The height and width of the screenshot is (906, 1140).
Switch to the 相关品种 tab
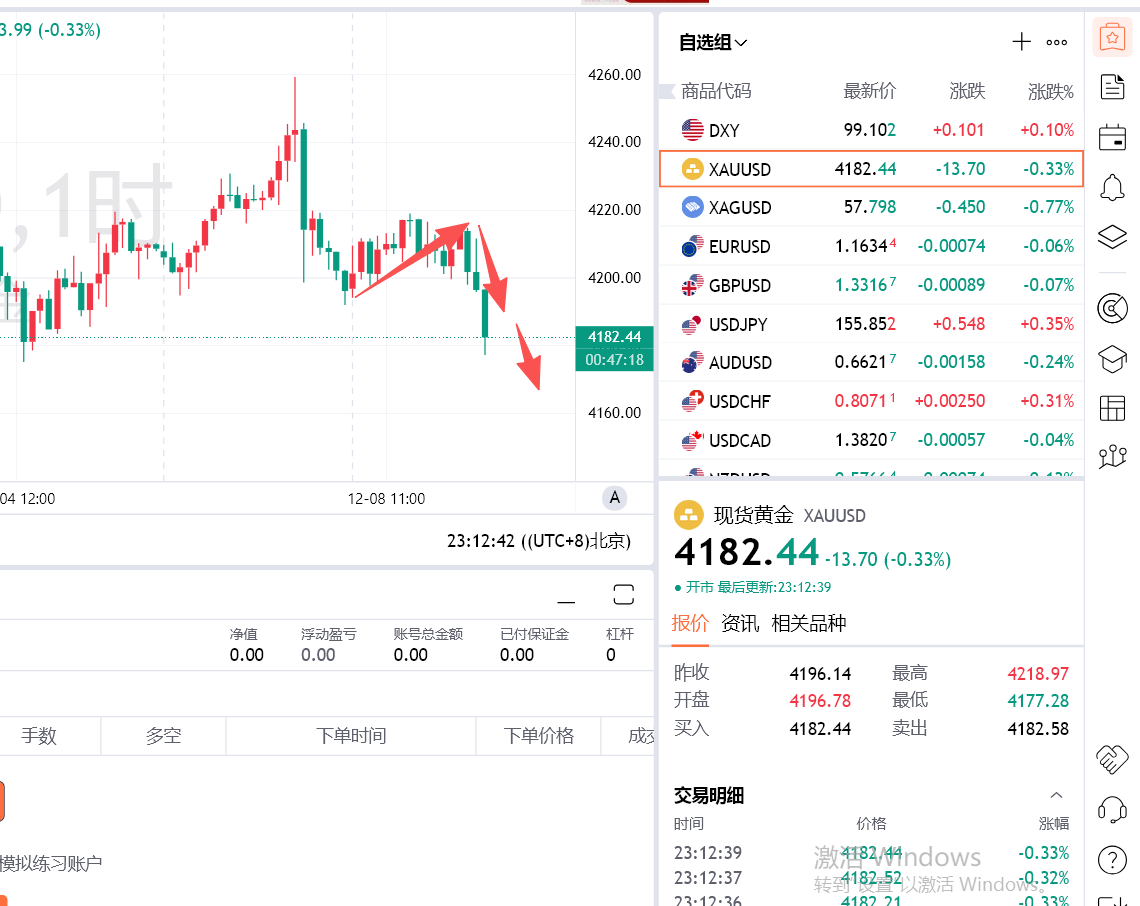pyautogui.click(x=808, y=623)
